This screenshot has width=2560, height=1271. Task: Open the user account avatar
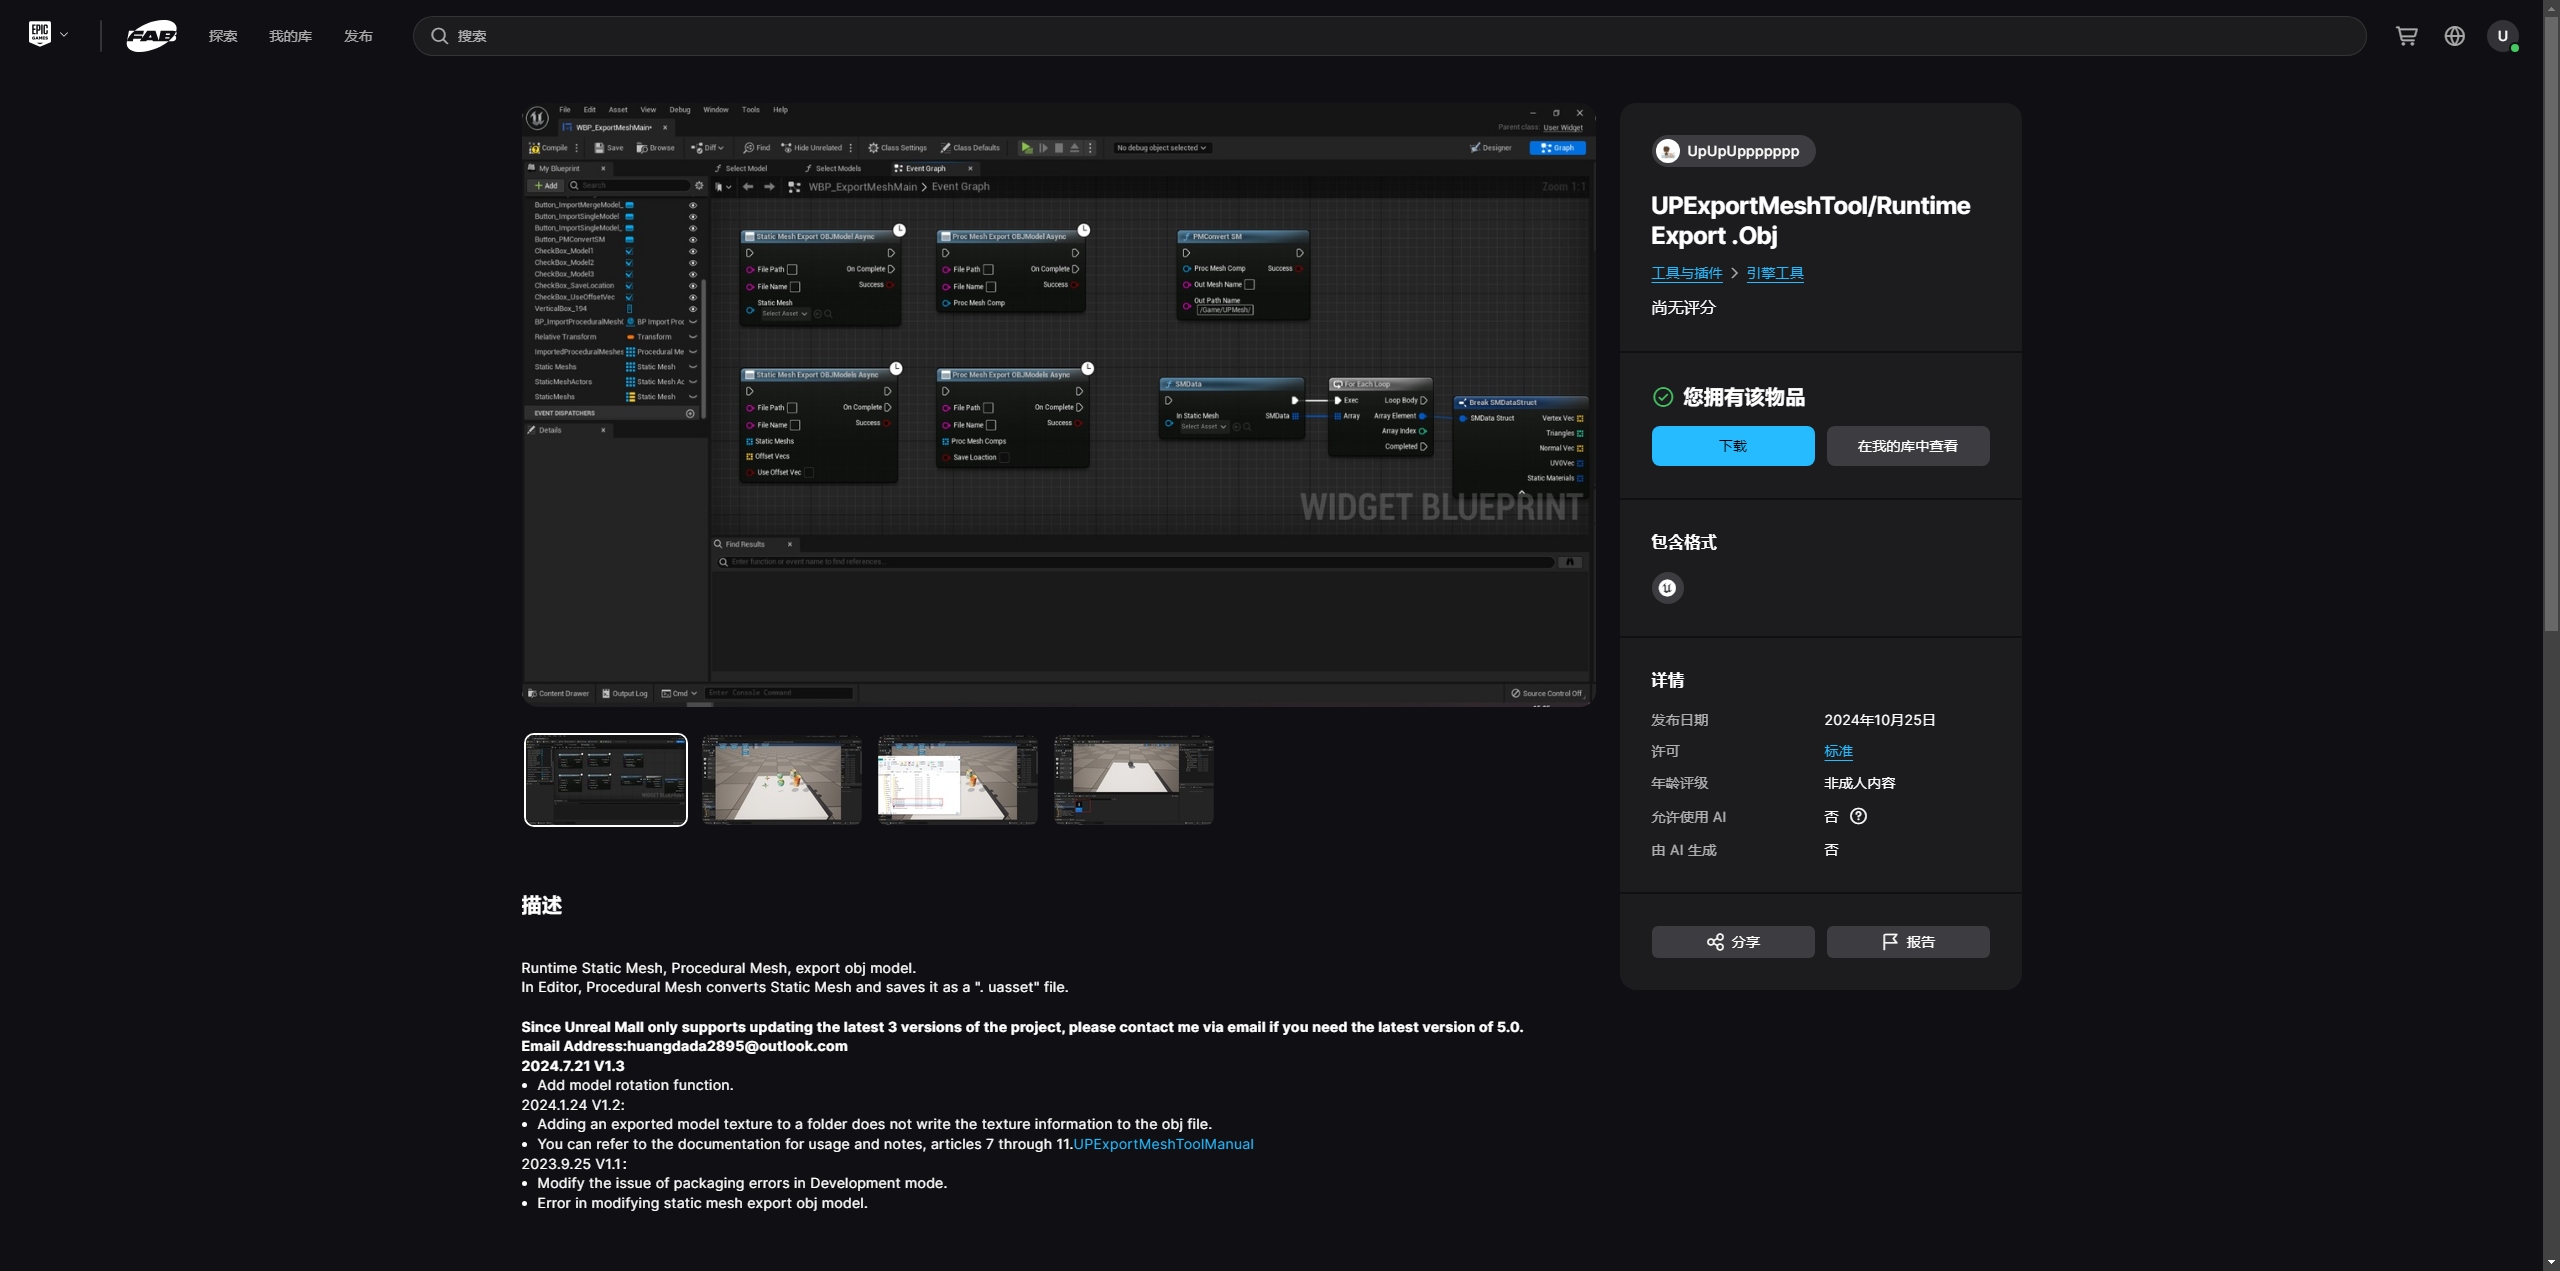2502,36
